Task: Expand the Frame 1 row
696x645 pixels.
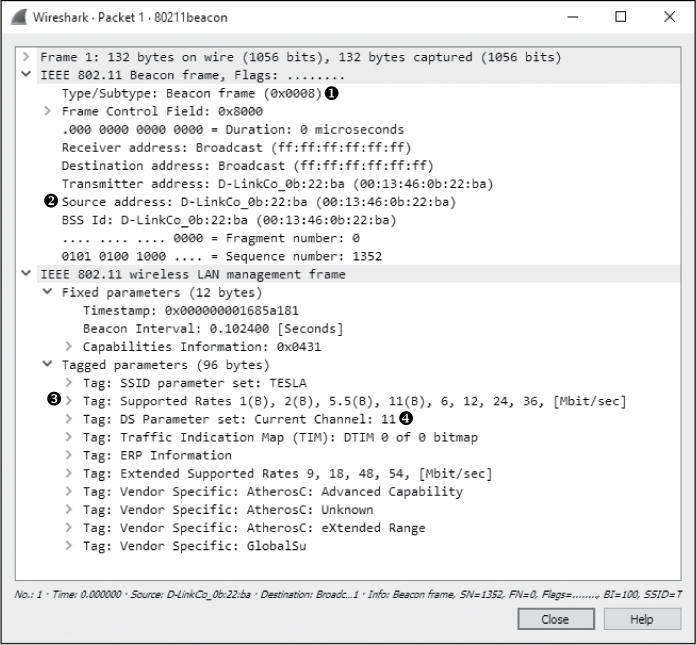Action: tap(26, 57)
